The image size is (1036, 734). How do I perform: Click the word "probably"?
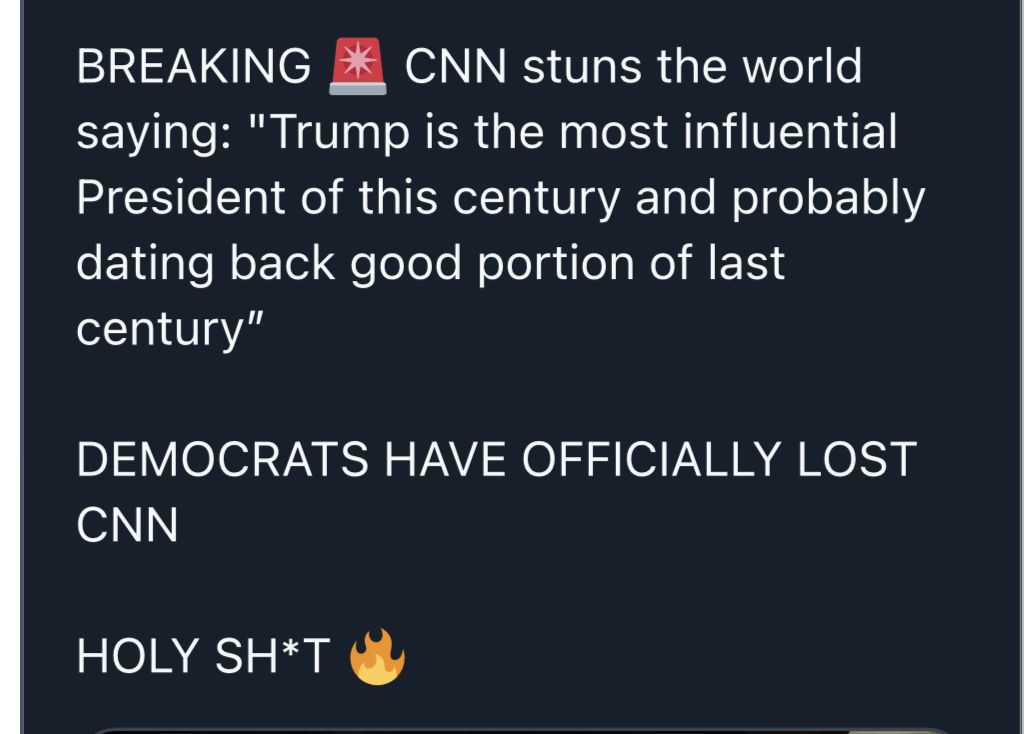pos(828,198)
